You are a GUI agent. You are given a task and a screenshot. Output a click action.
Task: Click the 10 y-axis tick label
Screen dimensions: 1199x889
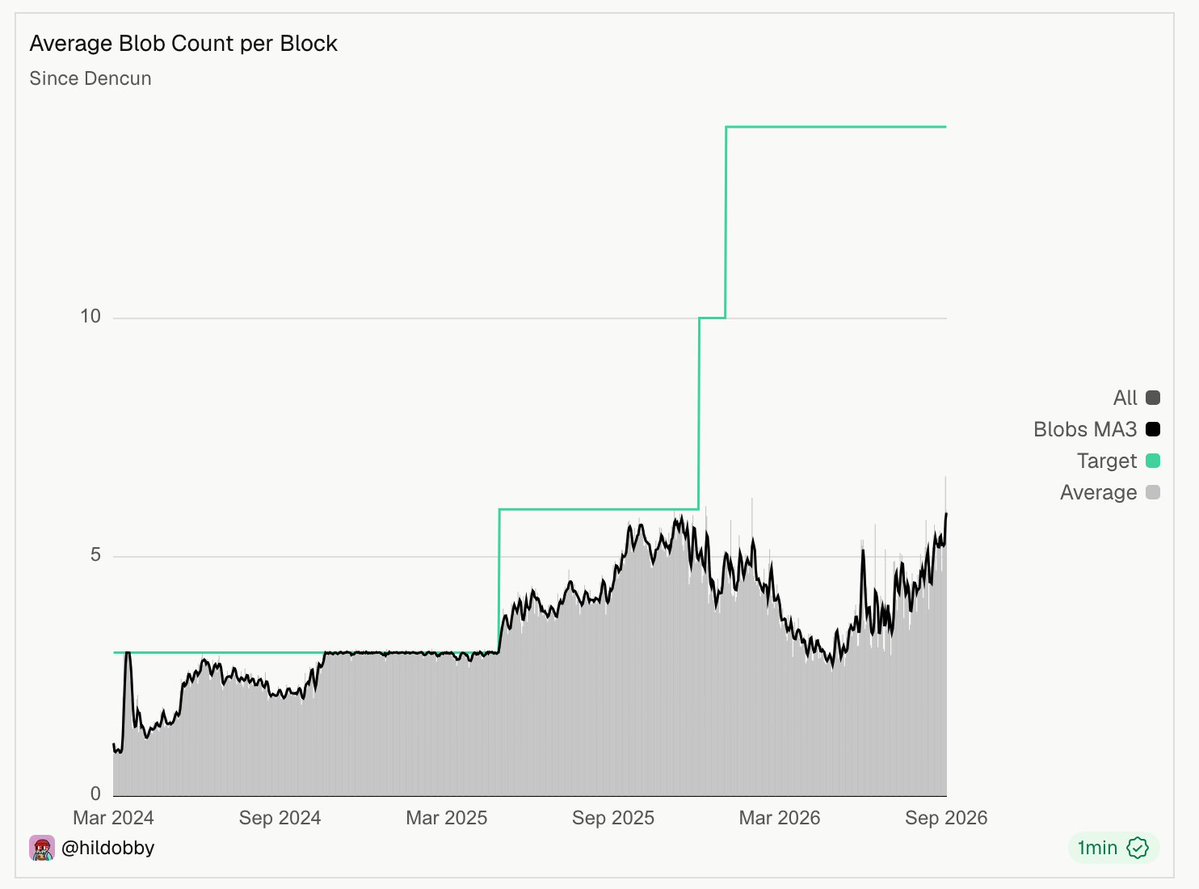point(90,316)
